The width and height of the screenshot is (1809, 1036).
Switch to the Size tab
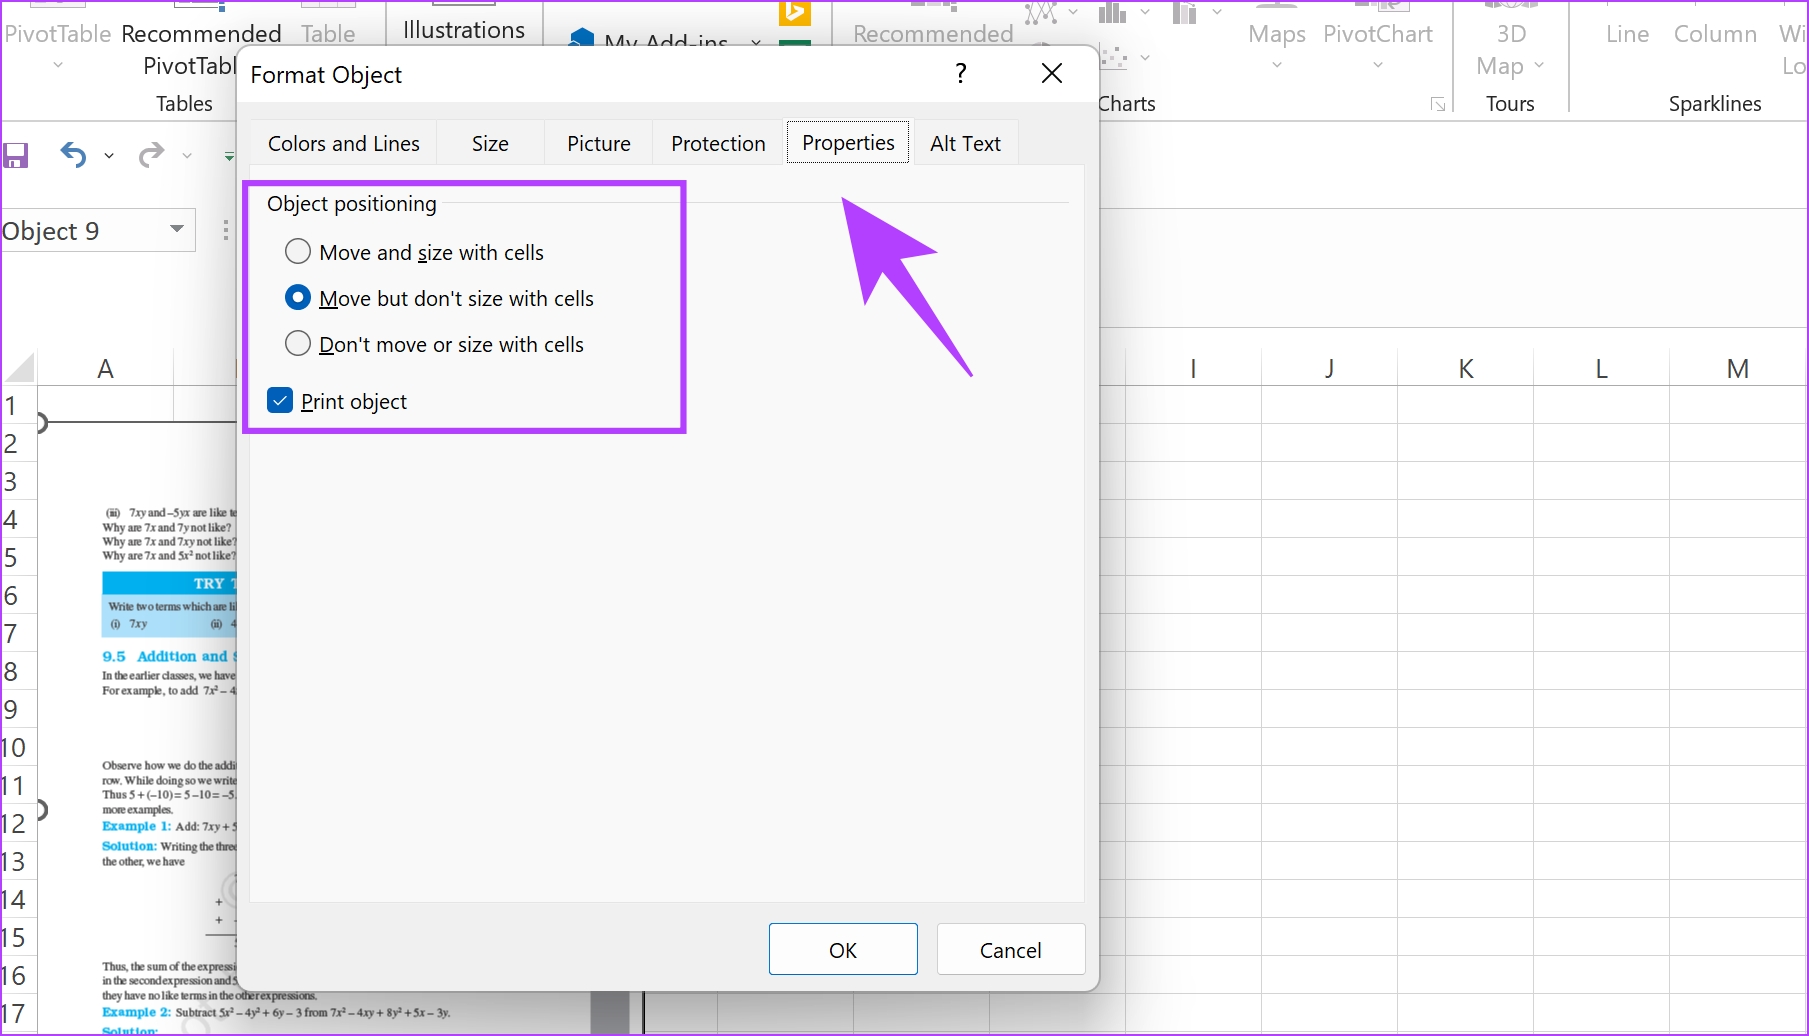(x=490, y=143)
